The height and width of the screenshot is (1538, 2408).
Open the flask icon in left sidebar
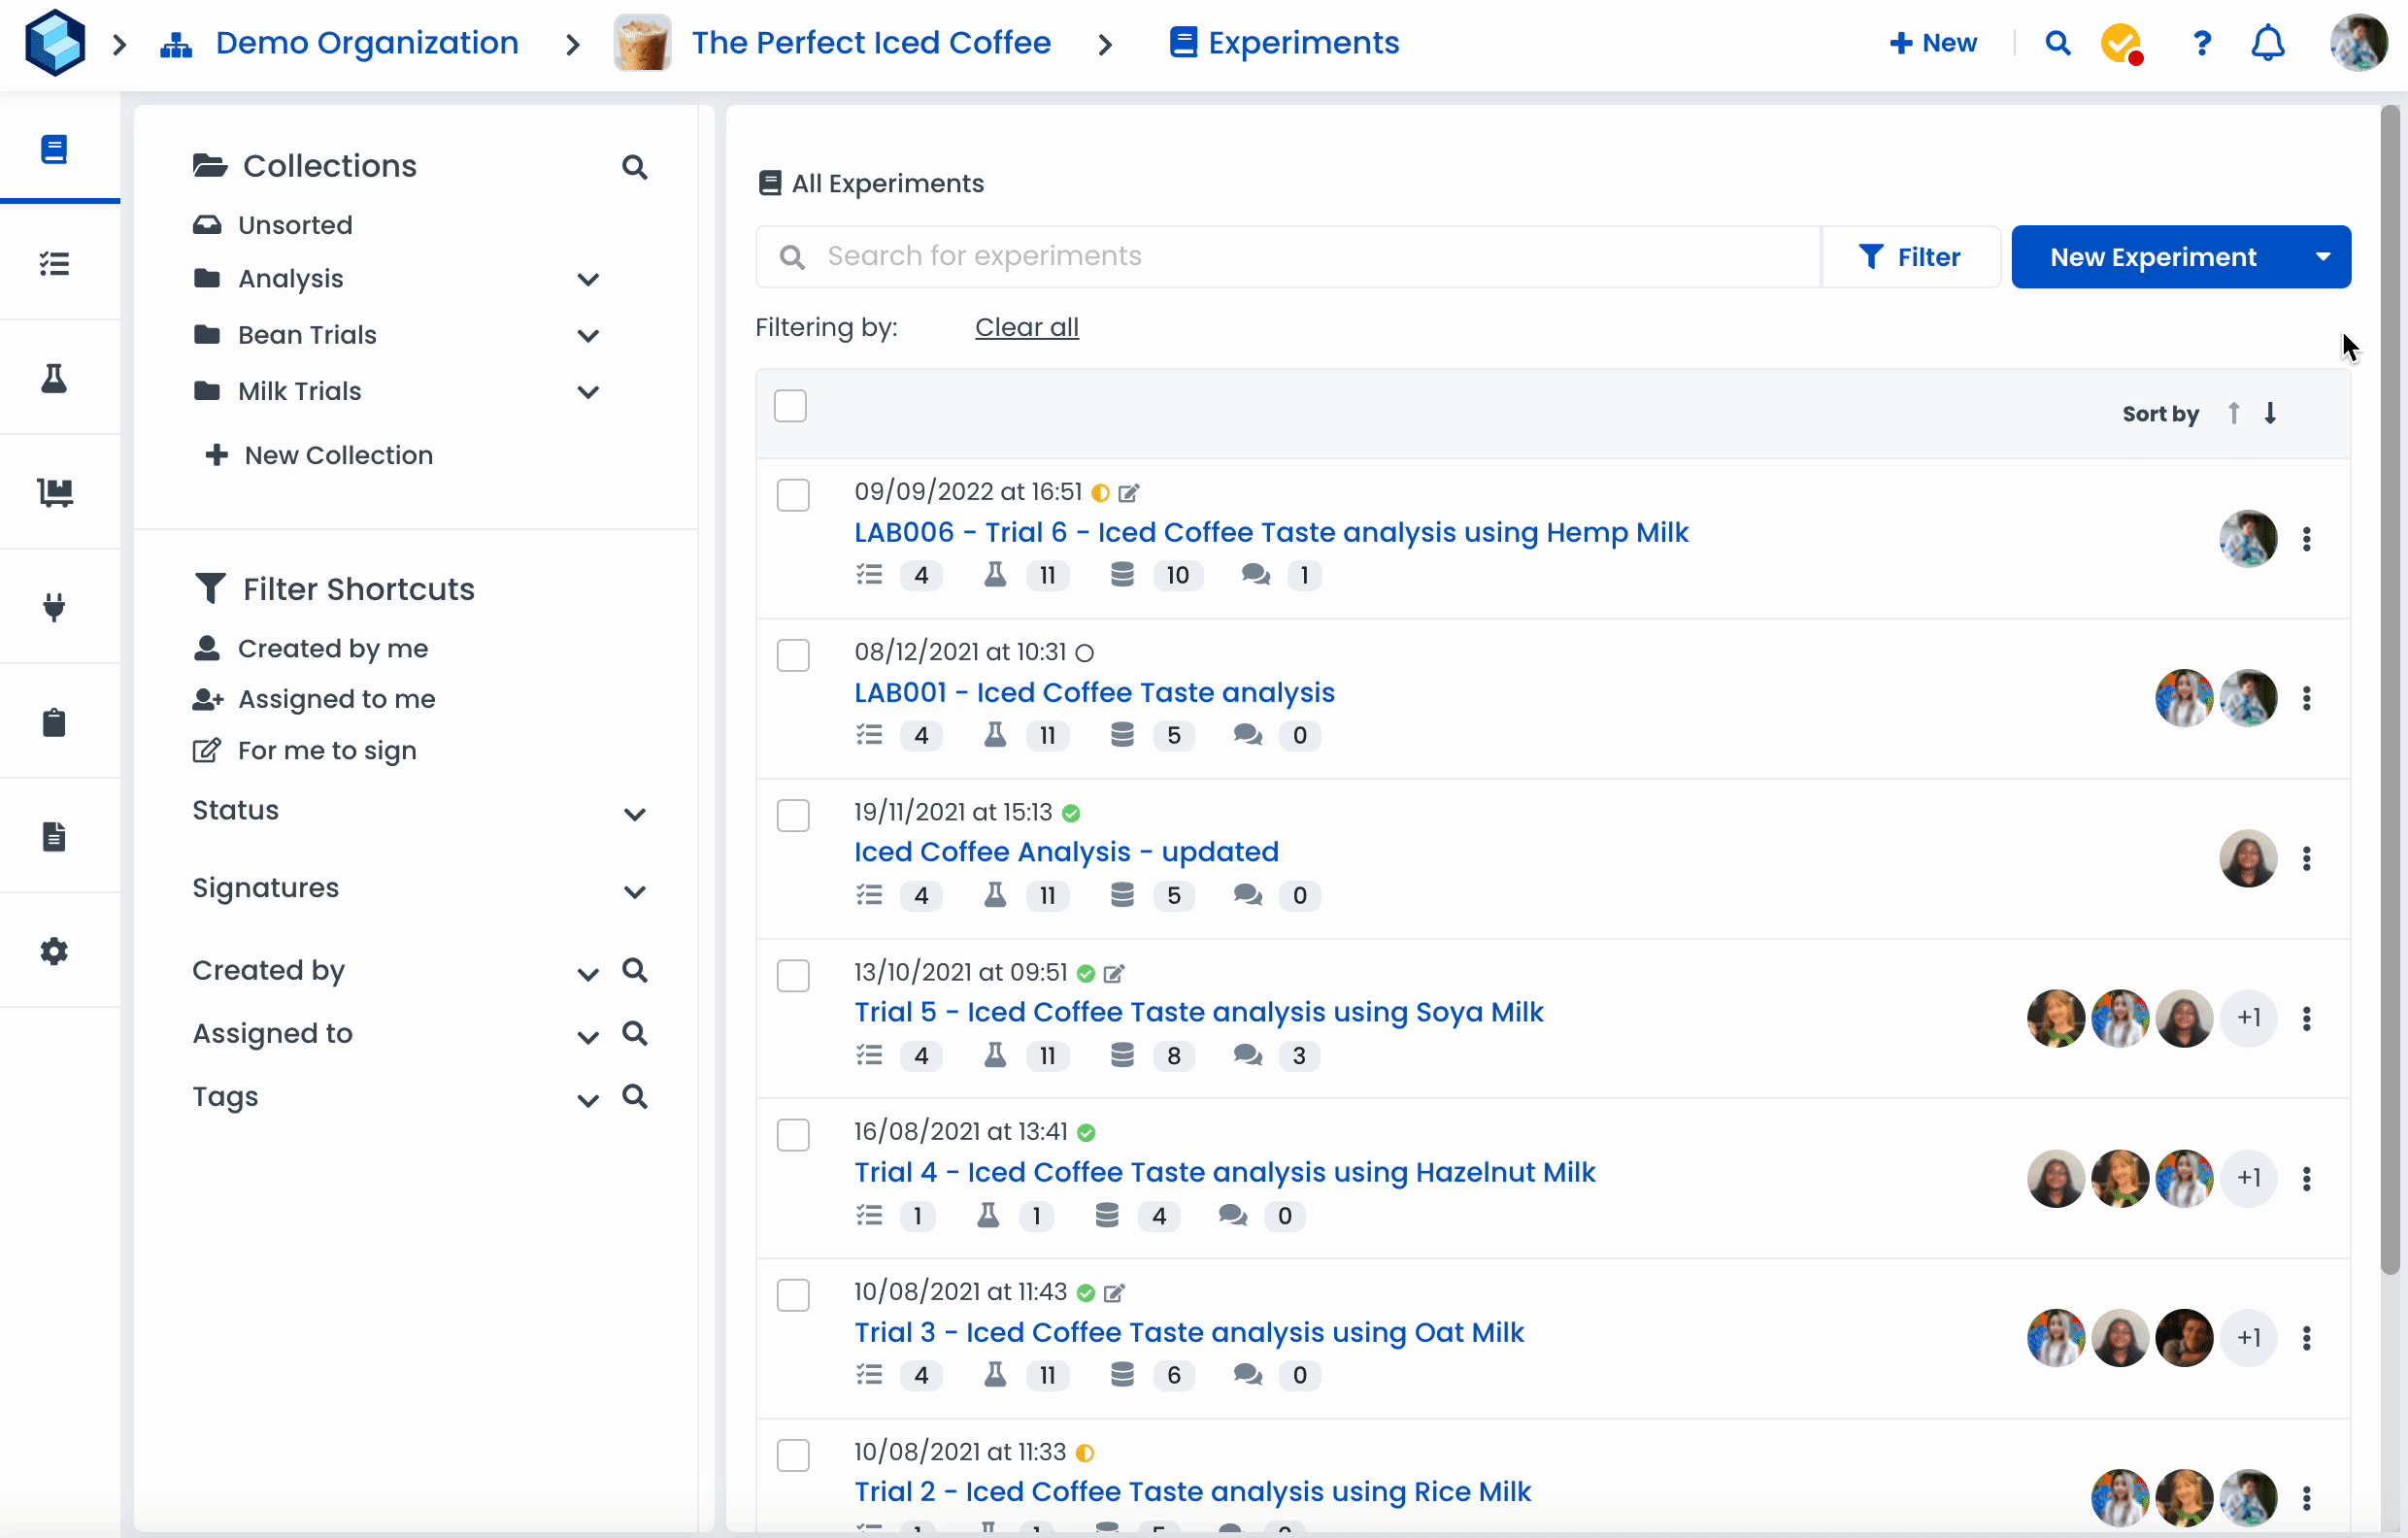54,378
